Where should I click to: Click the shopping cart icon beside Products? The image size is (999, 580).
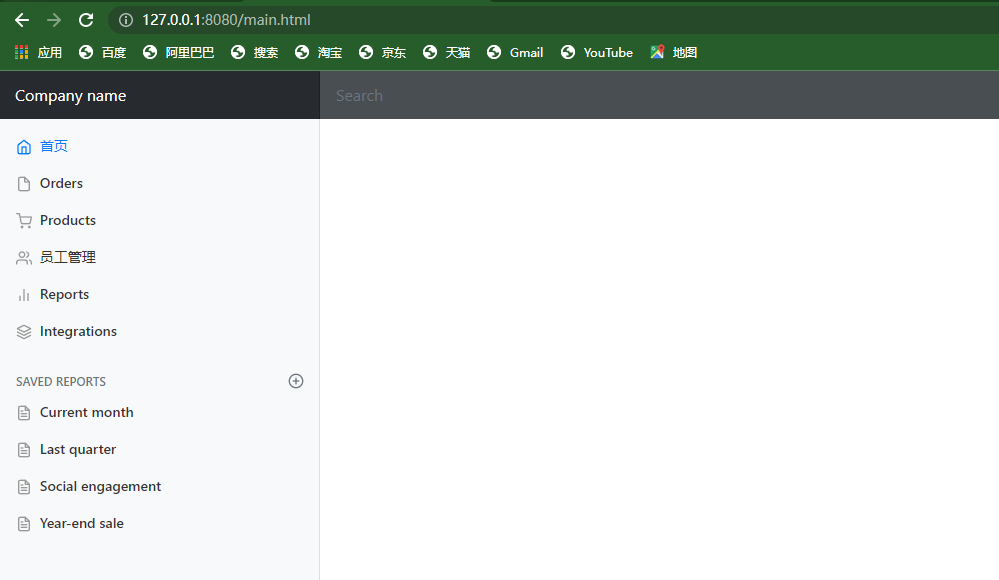click(x=24, y=221)
